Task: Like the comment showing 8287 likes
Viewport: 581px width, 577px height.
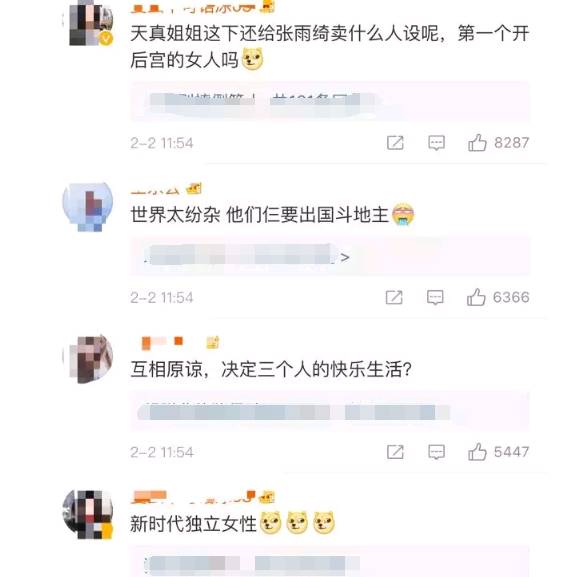Action: tap(477, 143)
